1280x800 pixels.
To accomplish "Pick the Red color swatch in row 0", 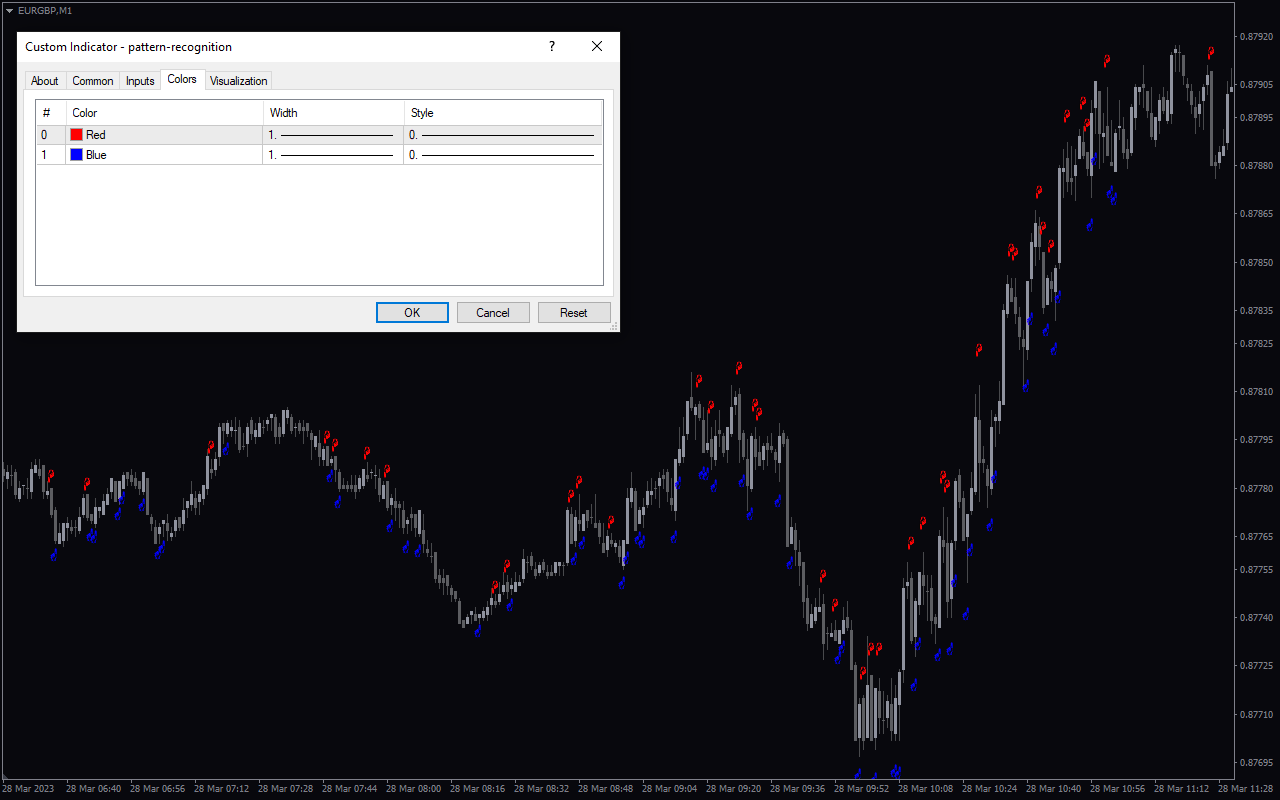I will pyautogui.click(x=77, y=135).
